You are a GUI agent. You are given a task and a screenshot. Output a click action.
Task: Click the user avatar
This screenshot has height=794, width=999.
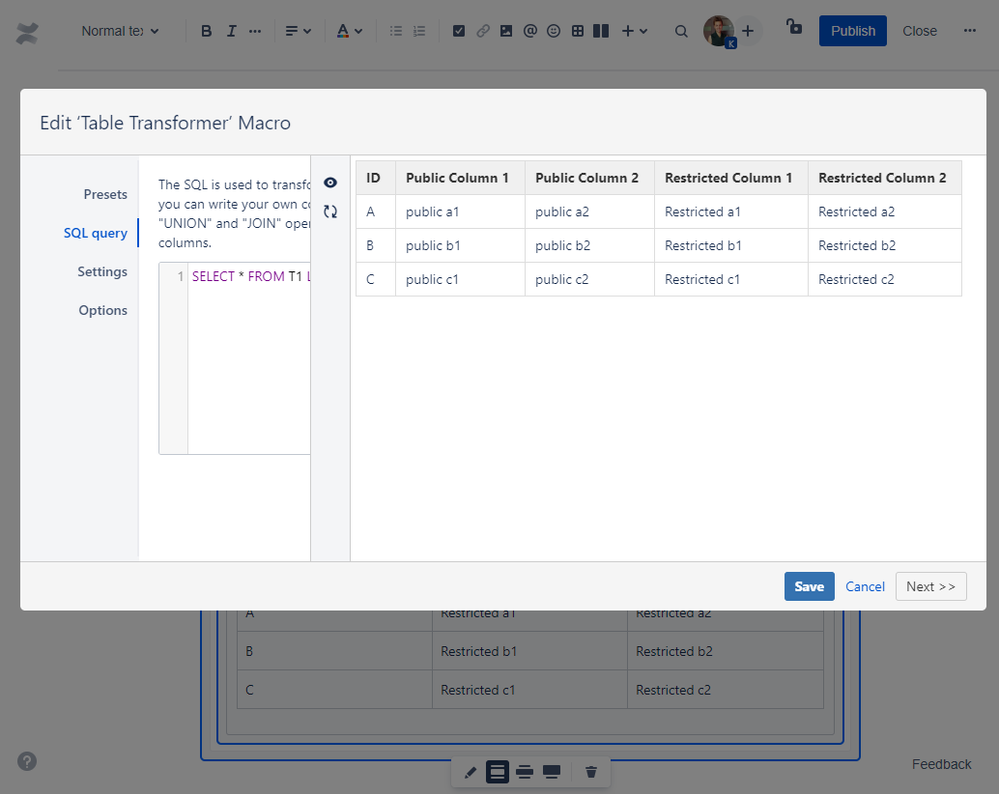click(x=719, y=31)
